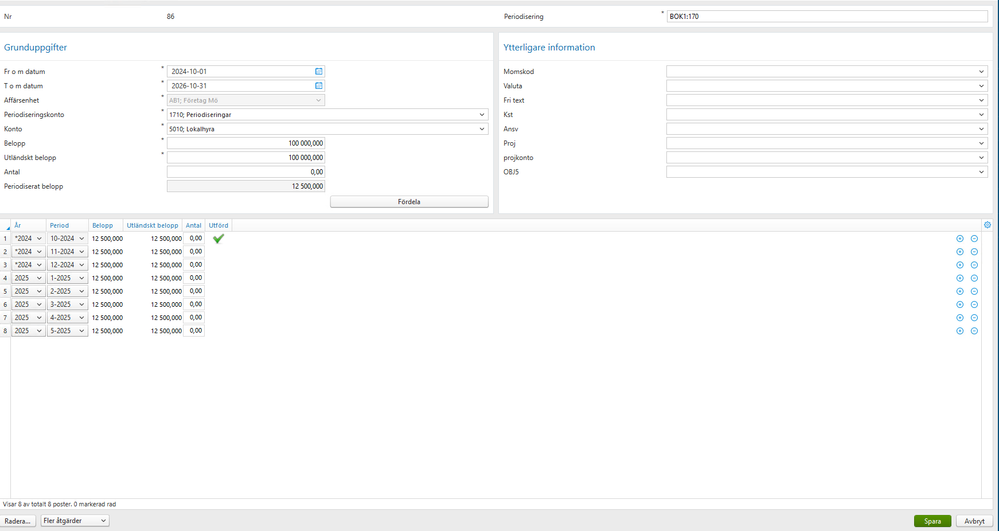Viewport: 999px width, 531px height.
Task: Click into the Belopp input field
Action: pyautogui.click(x=246, y=143)
